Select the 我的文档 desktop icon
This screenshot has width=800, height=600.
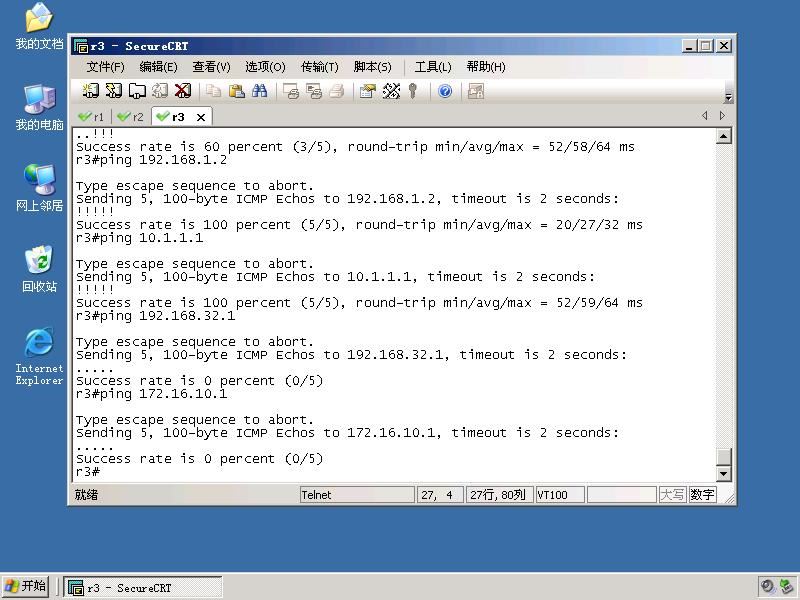pos(39,27)
